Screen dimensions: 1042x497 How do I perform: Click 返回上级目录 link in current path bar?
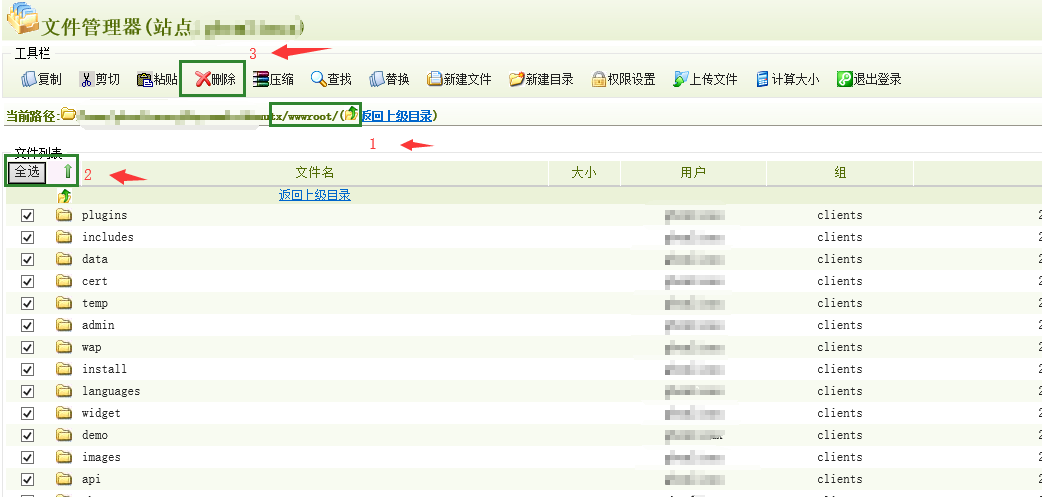397,116
